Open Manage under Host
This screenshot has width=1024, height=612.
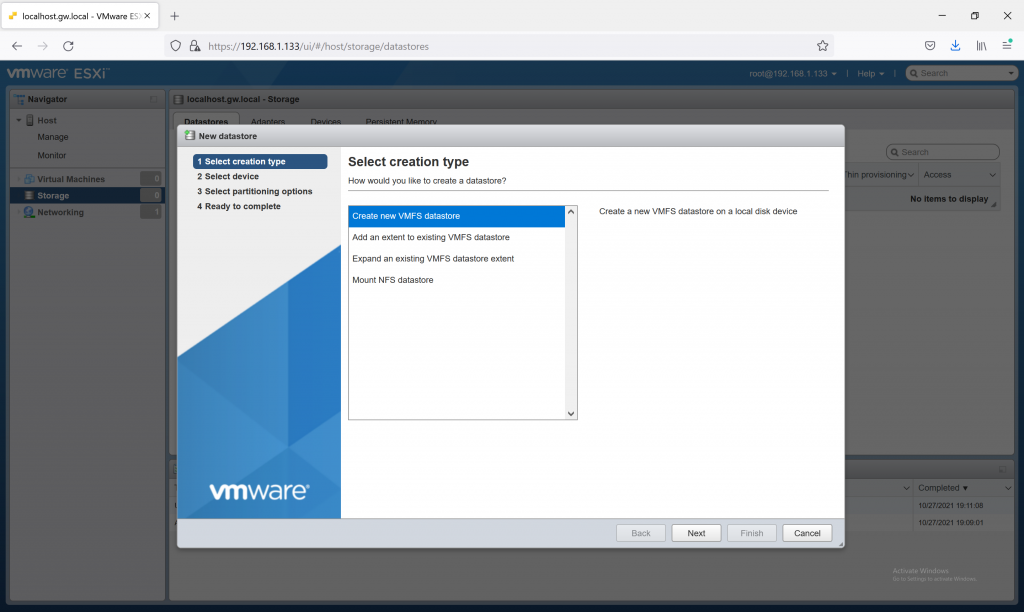coord(53,137)
